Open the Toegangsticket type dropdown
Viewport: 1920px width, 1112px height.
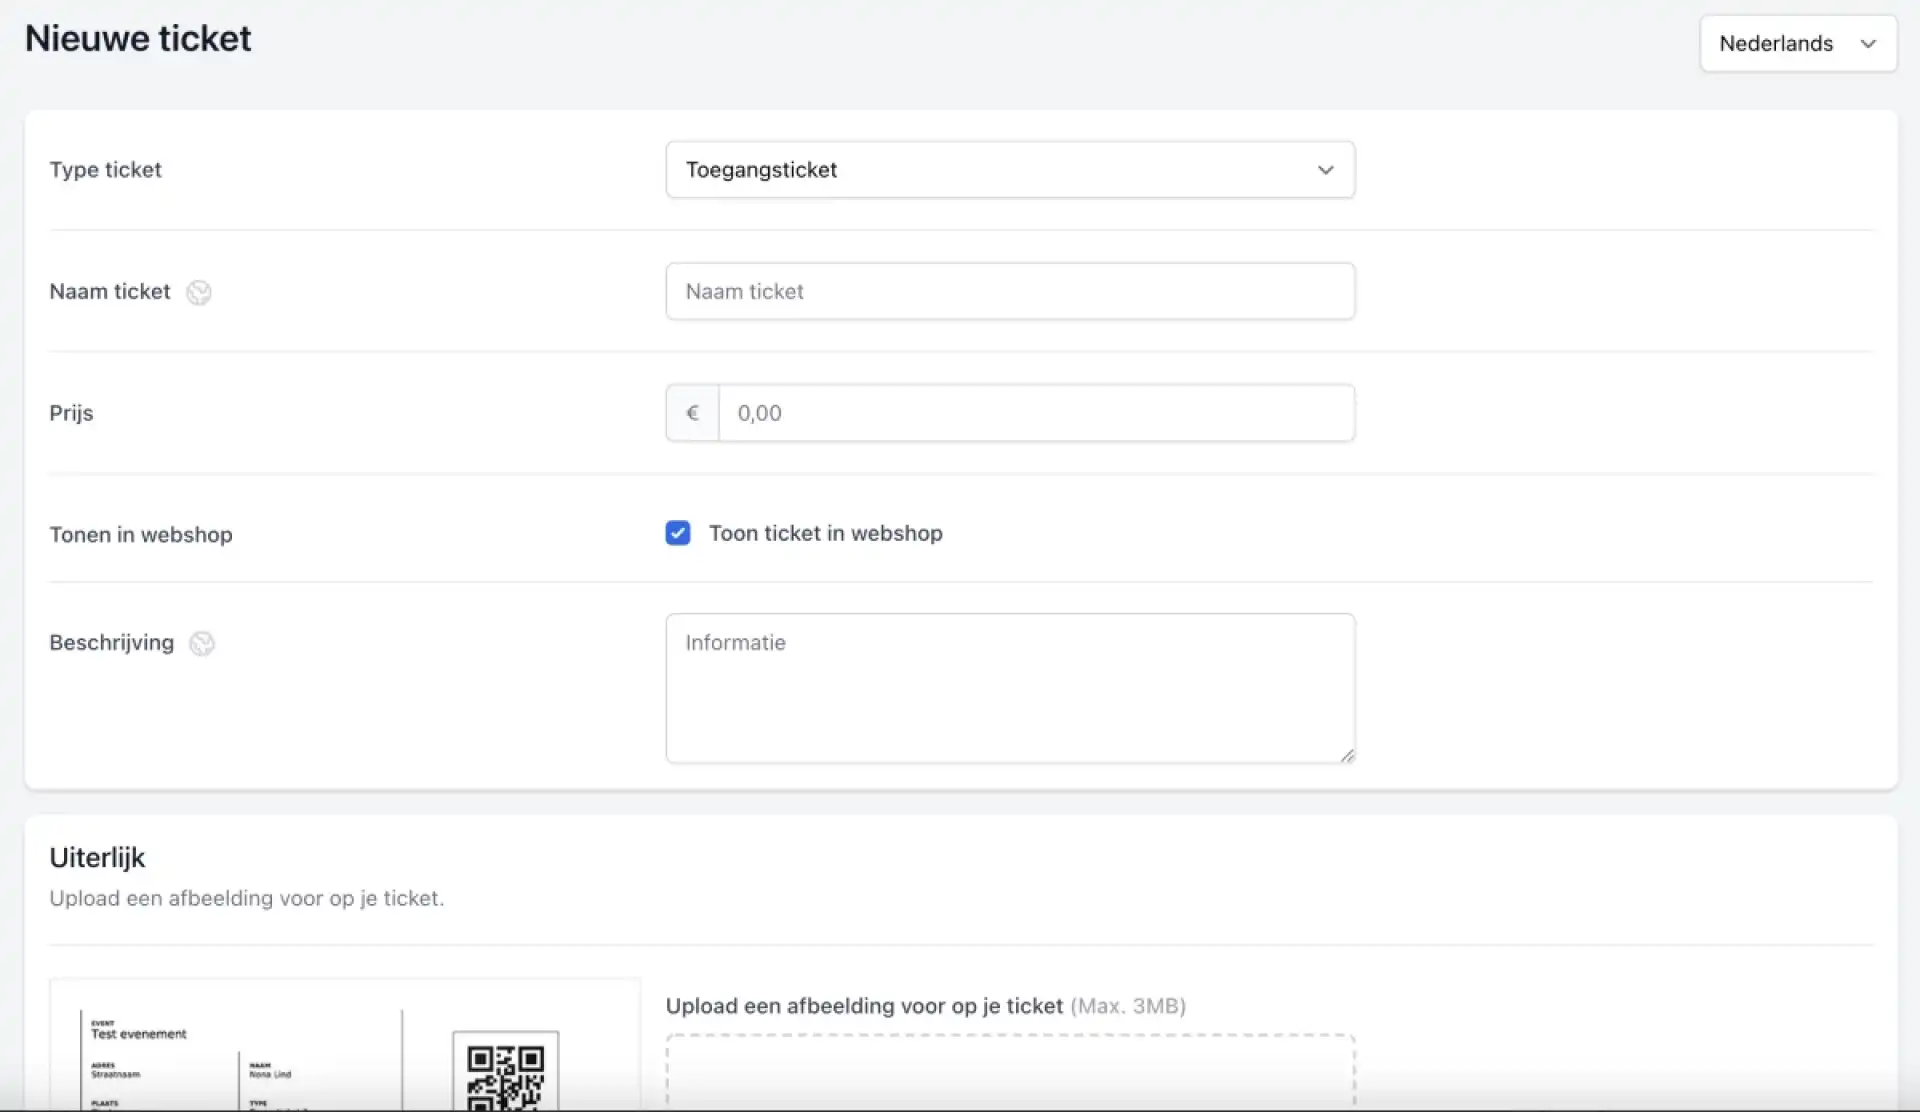[x=1000, y=170]
